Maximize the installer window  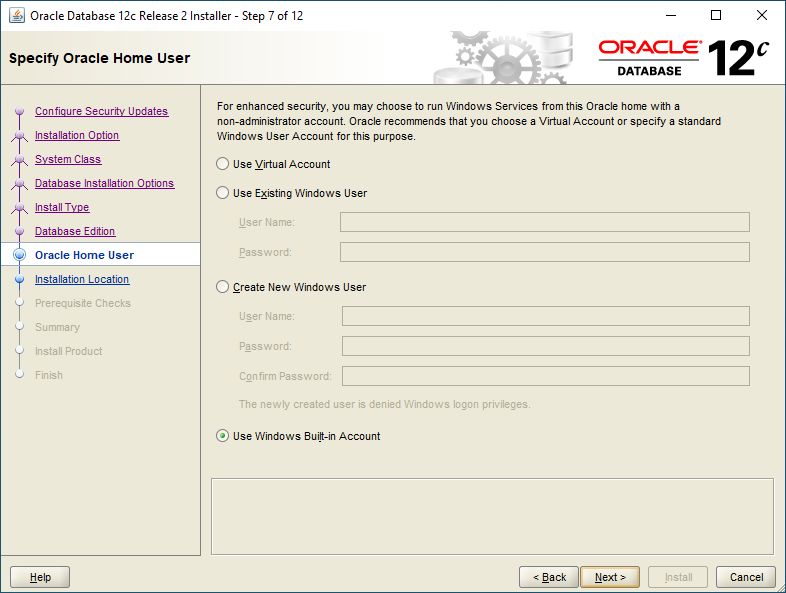(x=716, y=16)
